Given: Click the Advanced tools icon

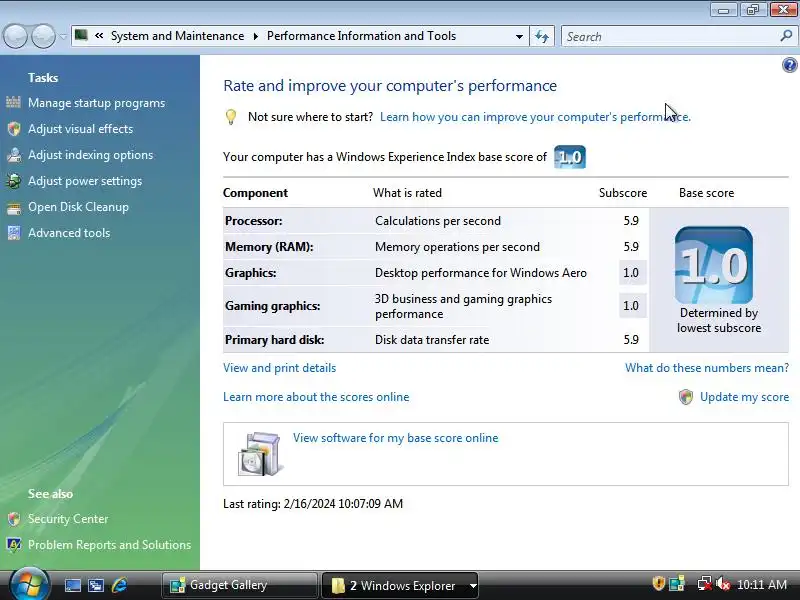Looking at the screenshot, I should point(14,233).
